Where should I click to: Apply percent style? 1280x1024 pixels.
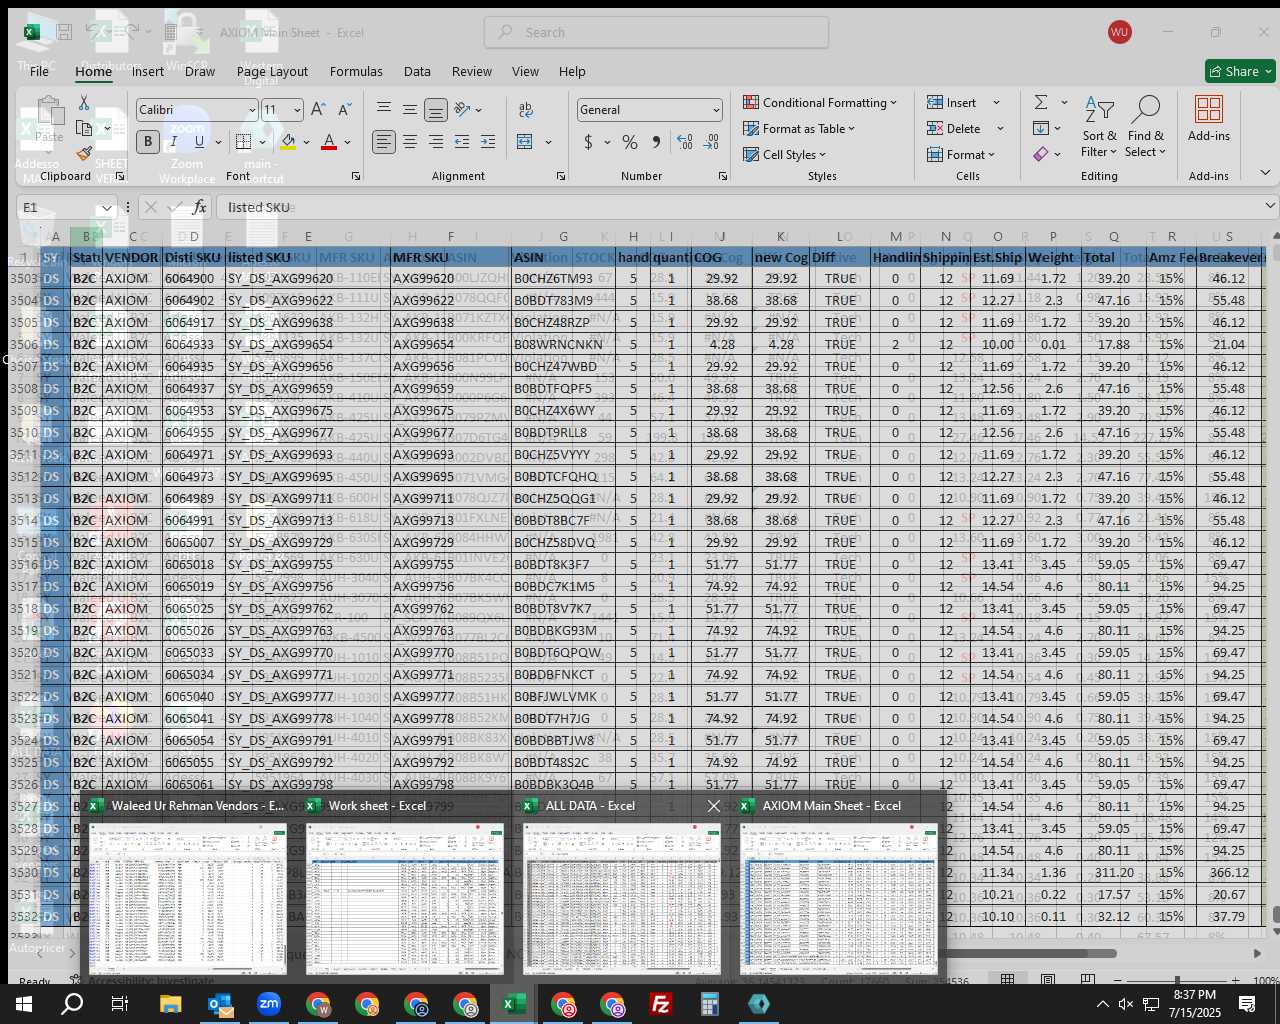tap(630, 142)
